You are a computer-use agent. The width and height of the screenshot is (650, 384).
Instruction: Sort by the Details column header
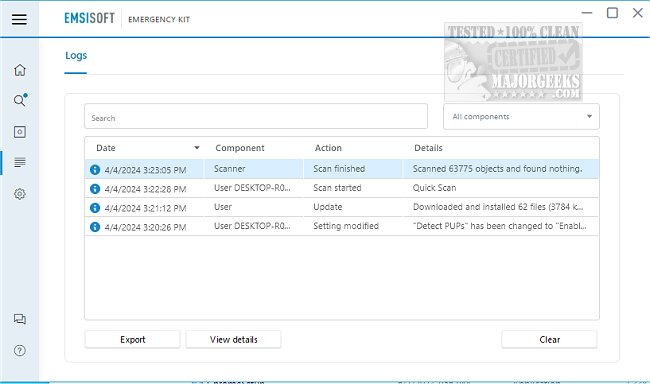click(428, 148)
